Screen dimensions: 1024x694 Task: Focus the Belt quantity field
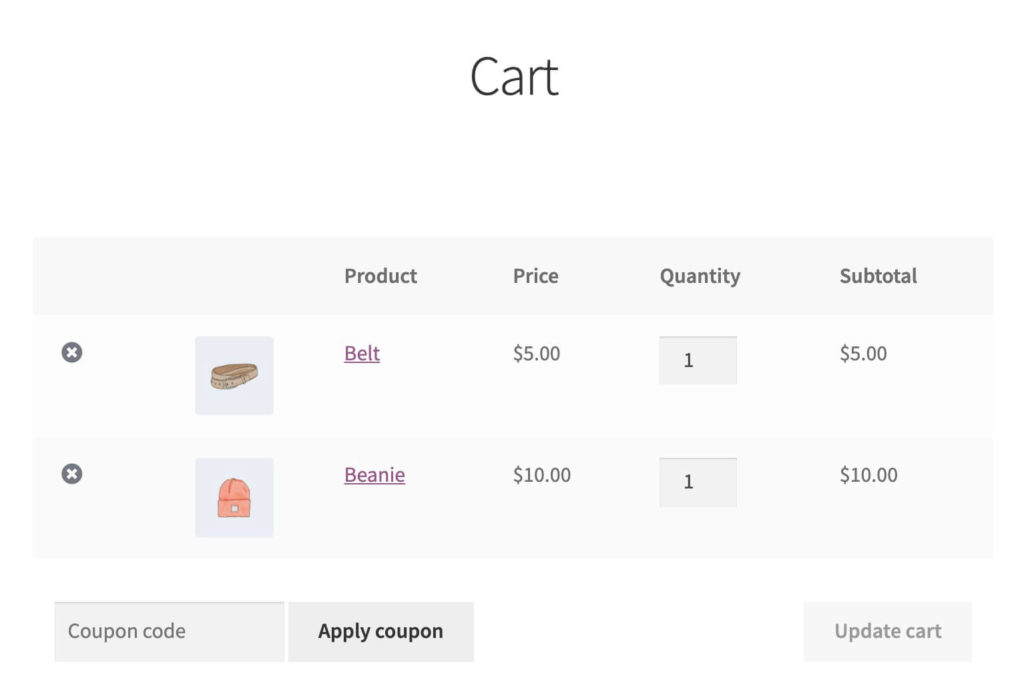[697, 360]
